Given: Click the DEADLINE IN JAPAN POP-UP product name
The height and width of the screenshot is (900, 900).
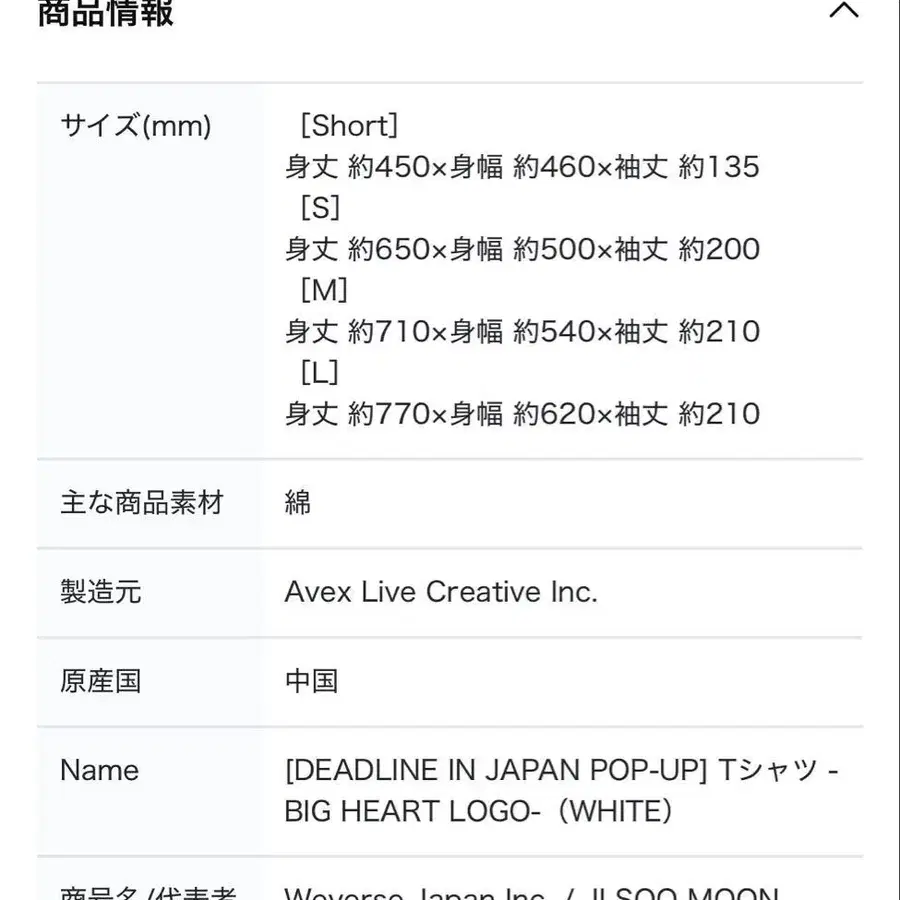Looking at the screenshot, I should tap(562, 771).
